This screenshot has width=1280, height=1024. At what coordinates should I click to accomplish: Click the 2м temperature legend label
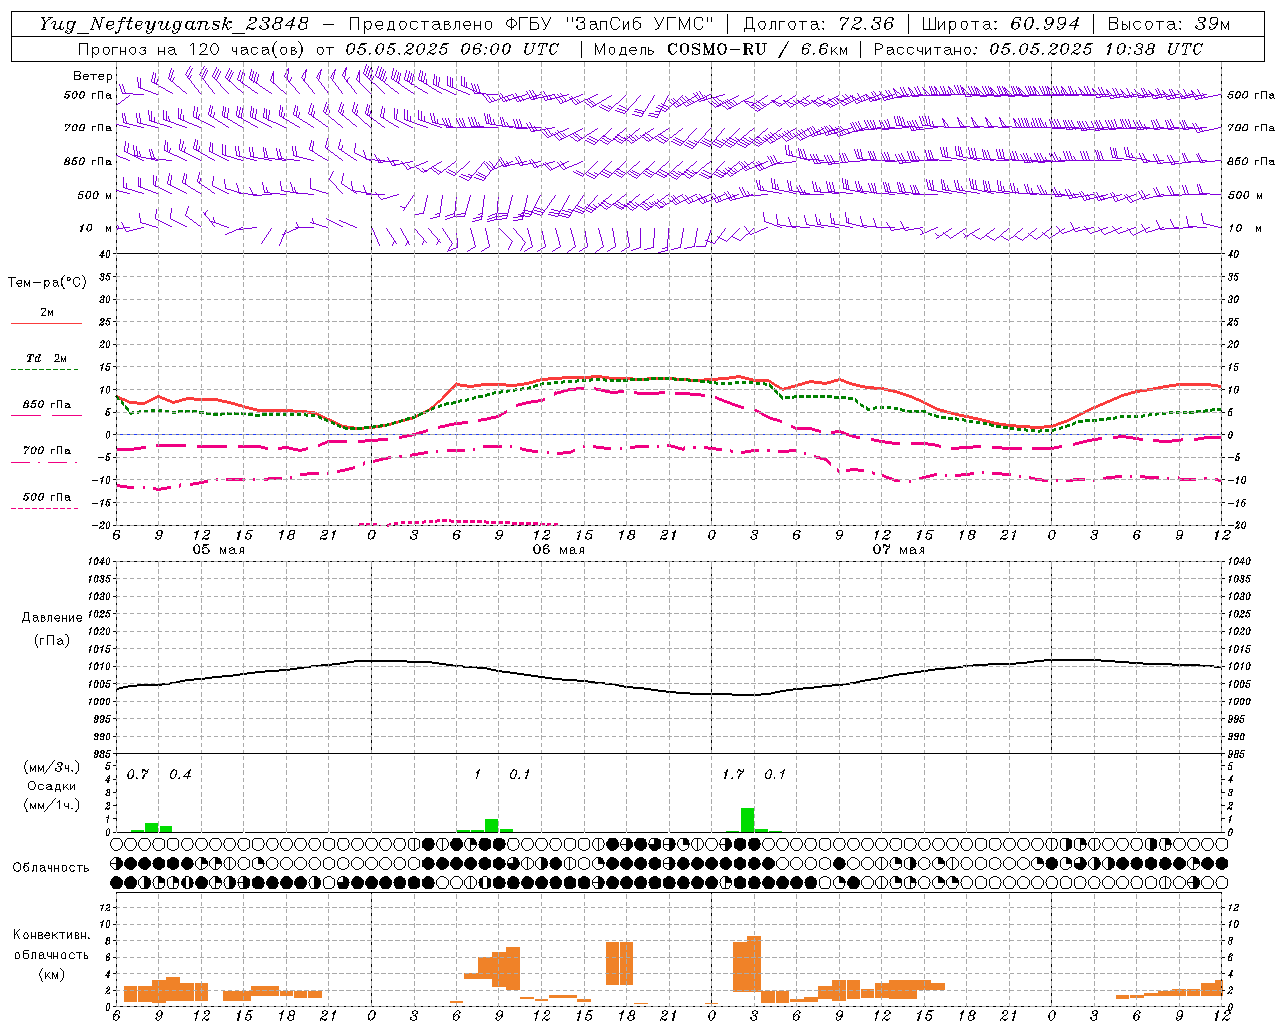pyautogui.click(x=47, y=312)
